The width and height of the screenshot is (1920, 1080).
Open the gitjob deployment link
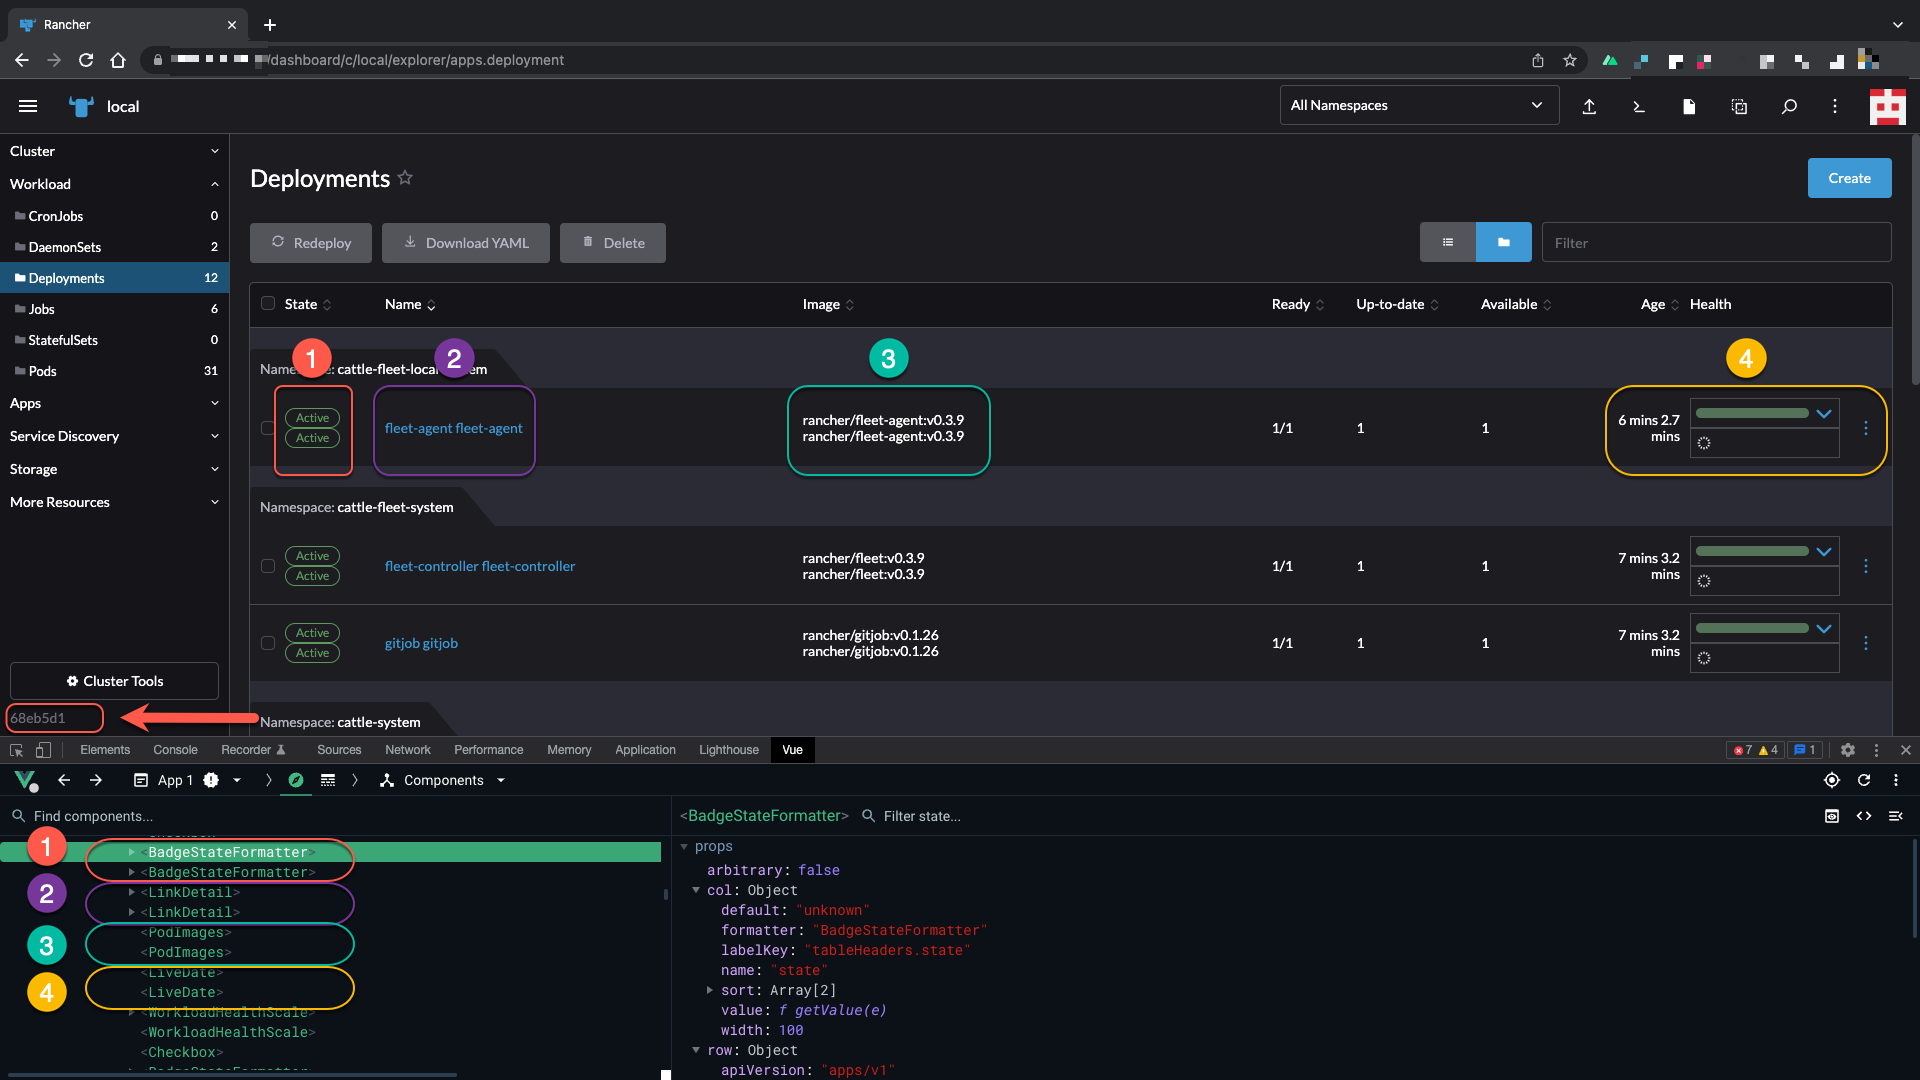[x=421, y=643]
